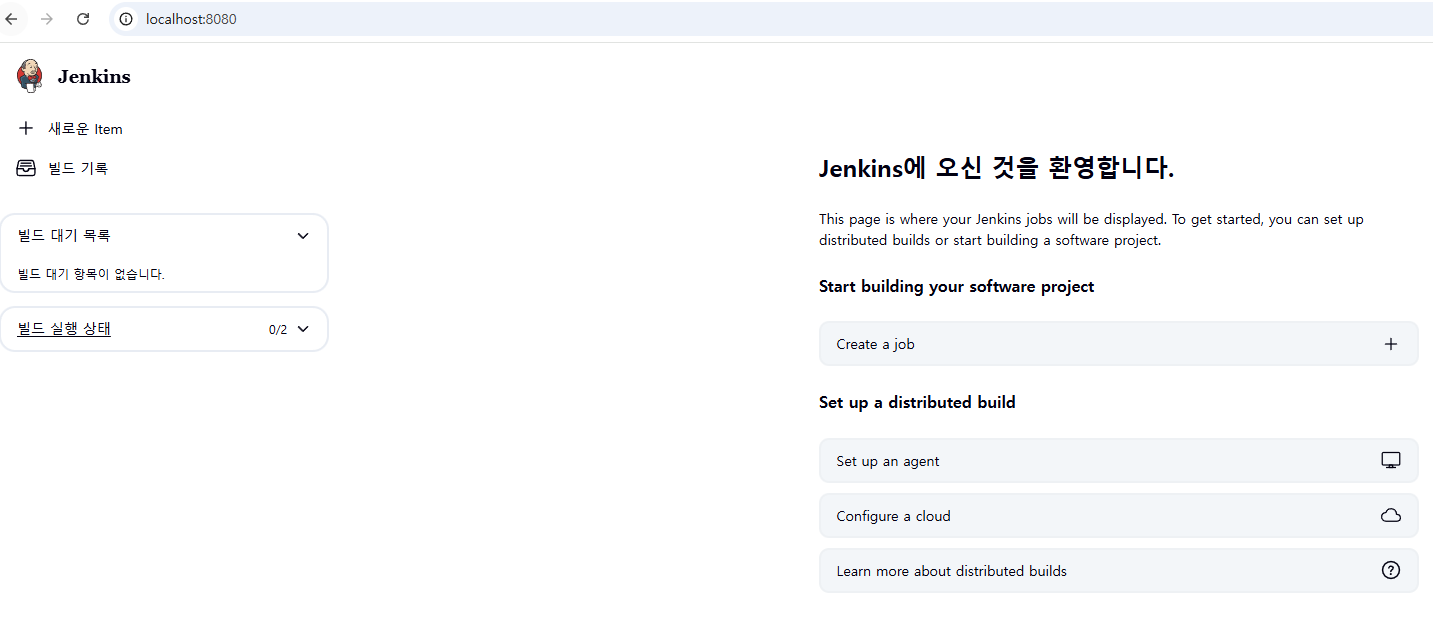Click the Jenkins에 오신 것을 환영합니다. heading
This screenshot has height=630, width=1433.
996,169
